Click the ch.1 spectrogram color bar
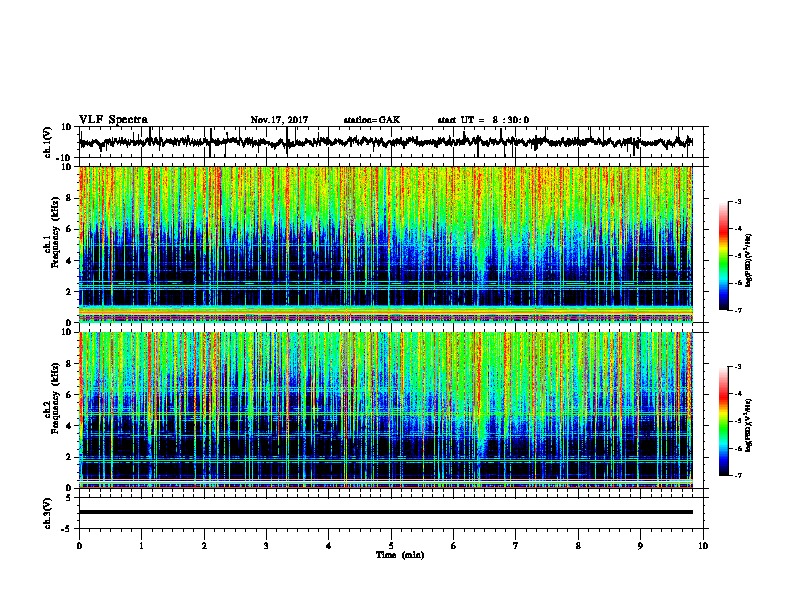Viewport: 792px width, 612px height. tap(724, 256)
